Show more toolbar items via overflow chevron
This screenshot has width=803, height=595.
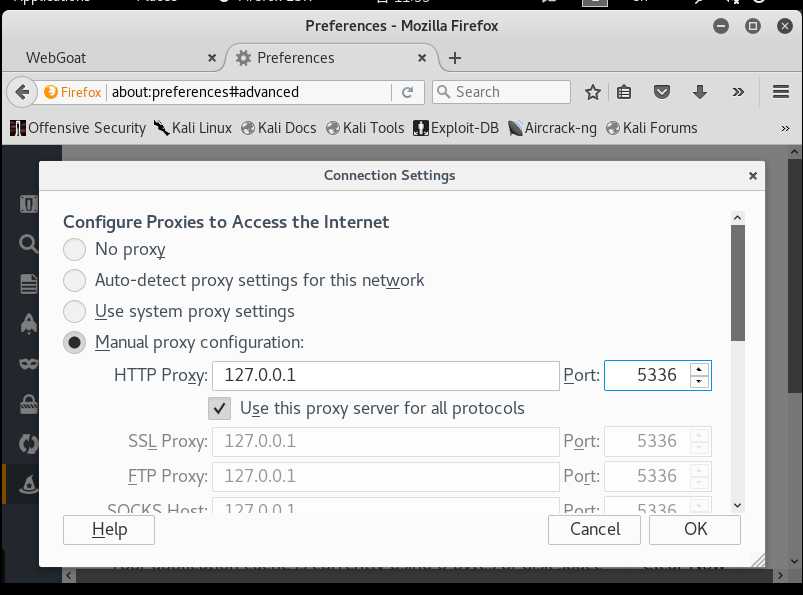coord(738,92)
